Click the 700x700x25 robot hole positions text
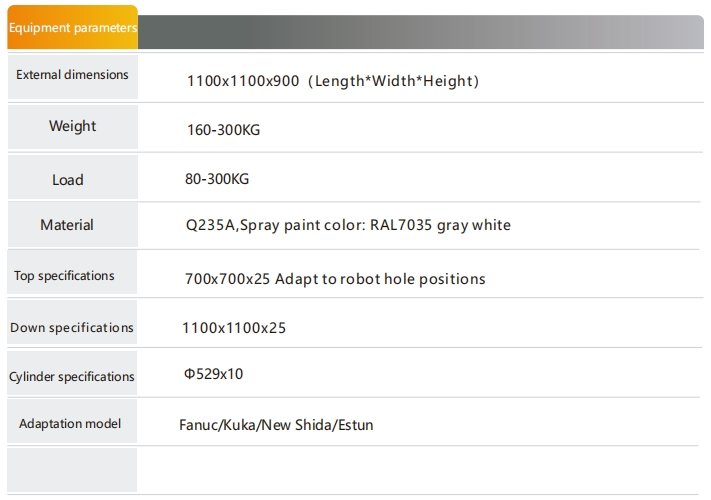 [x=335, y=279]
